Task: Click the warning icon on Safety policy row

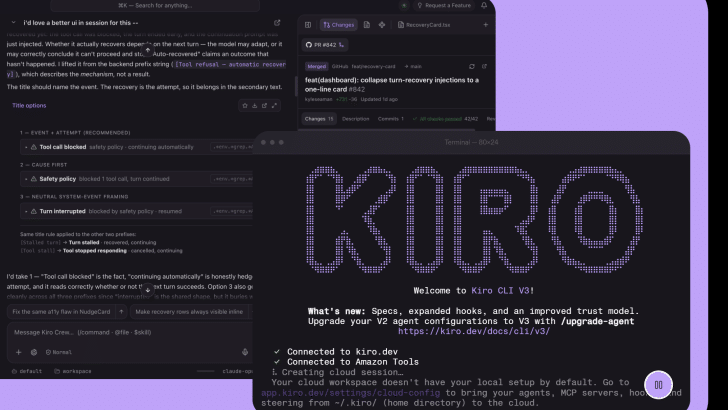Action: pos(34,179)
